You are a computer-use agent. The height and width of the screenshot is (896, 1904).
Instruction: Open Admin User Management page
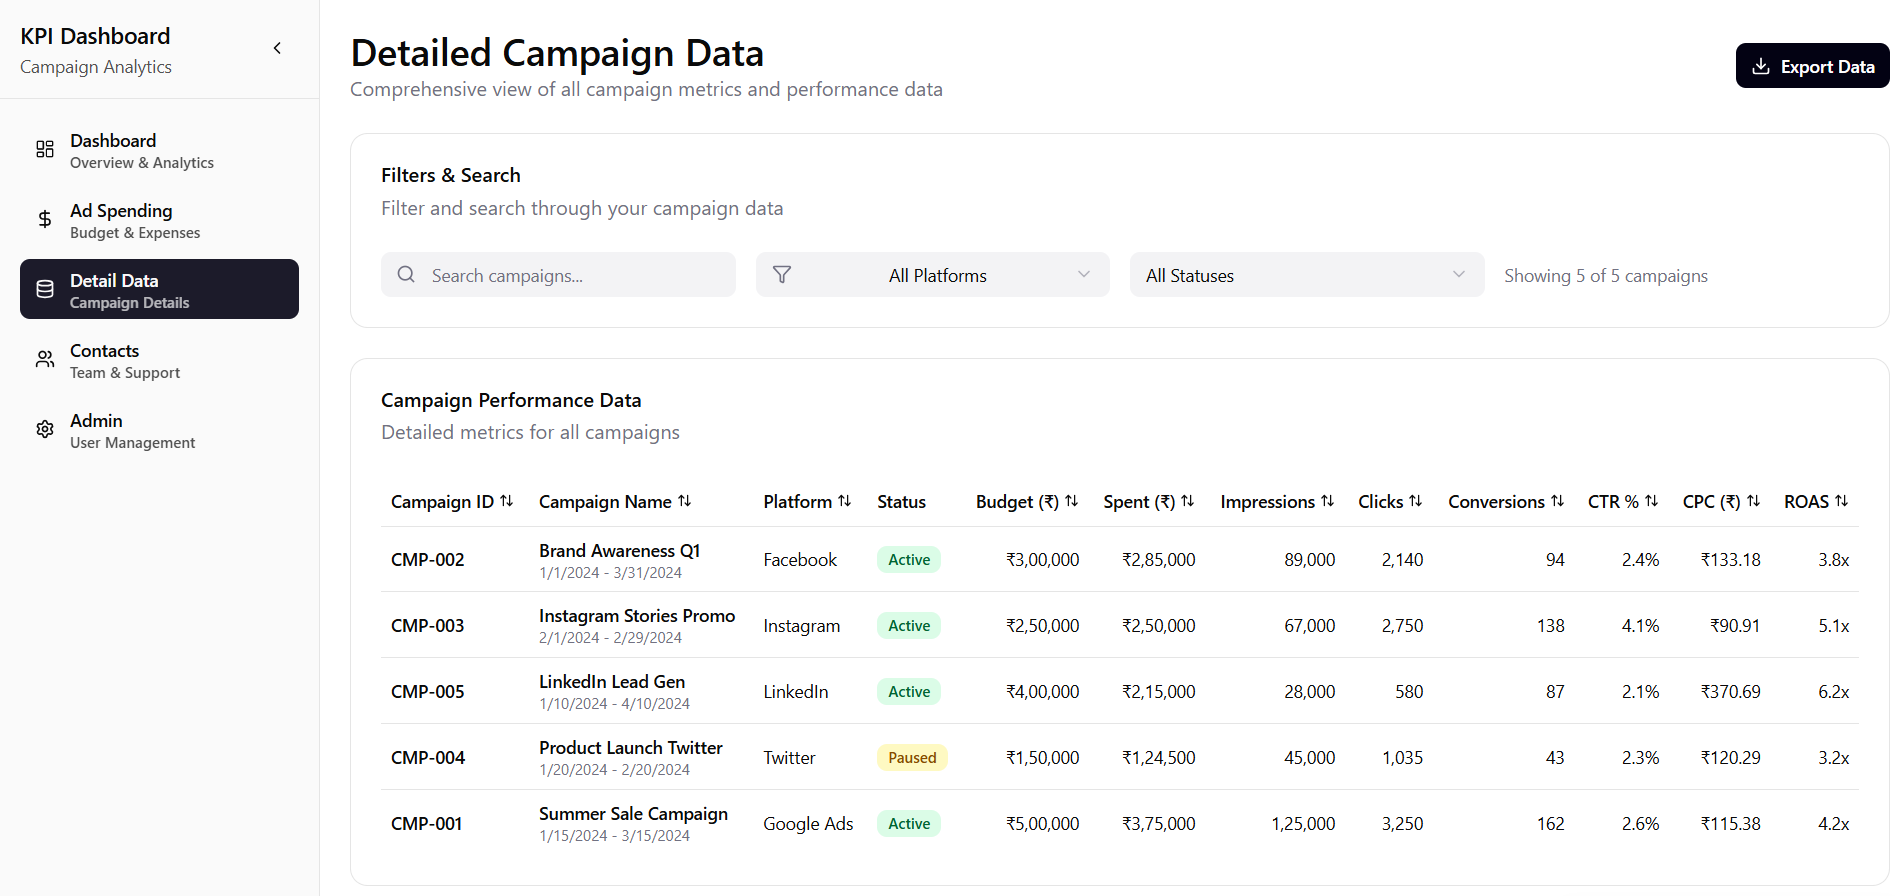(159, 429)
